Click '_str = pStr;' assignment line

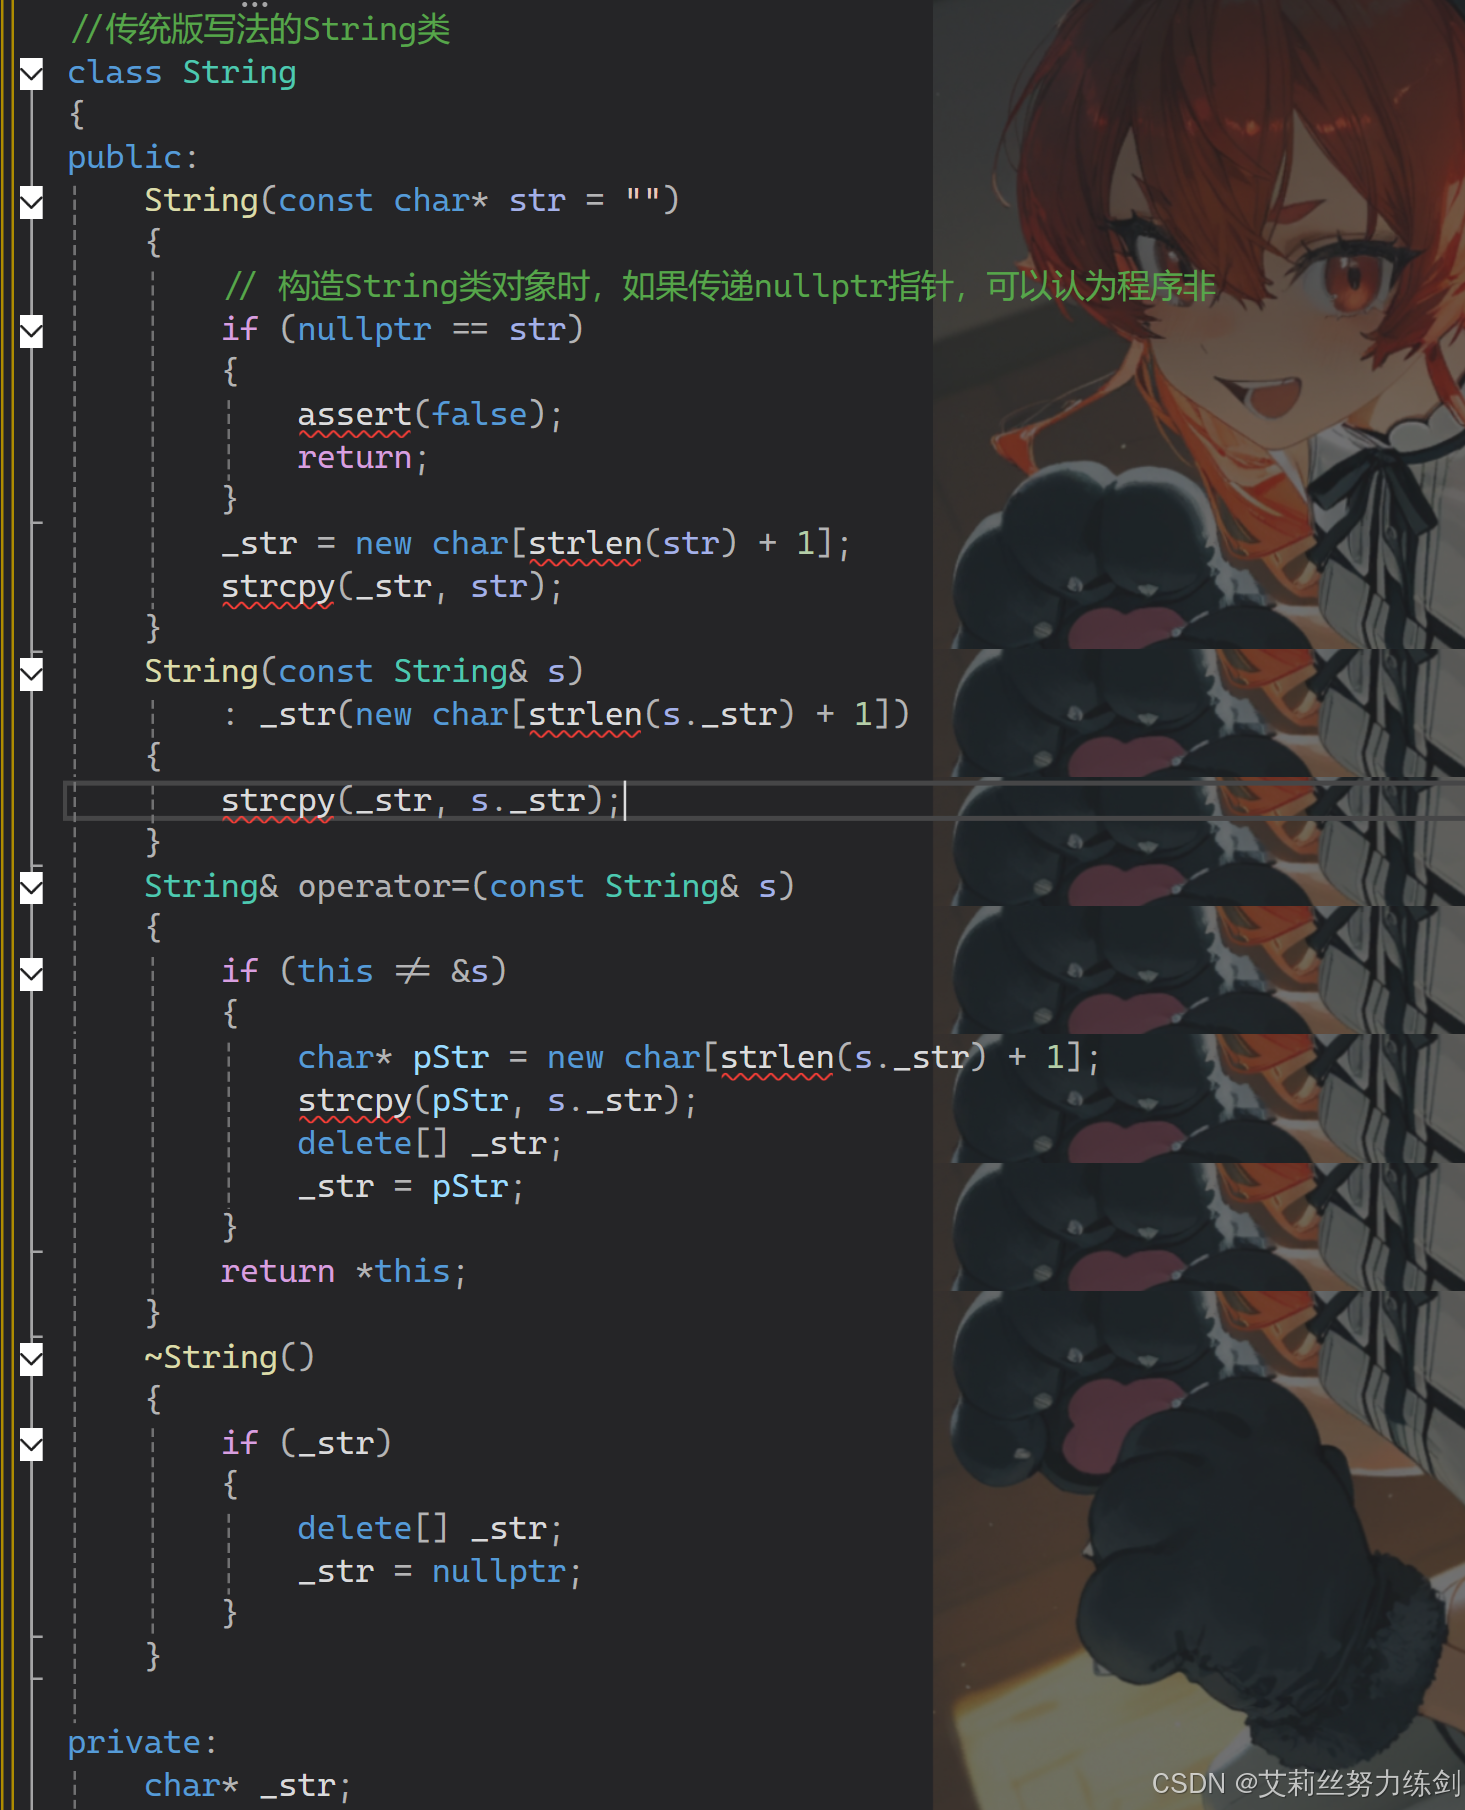pos(411,1187)
